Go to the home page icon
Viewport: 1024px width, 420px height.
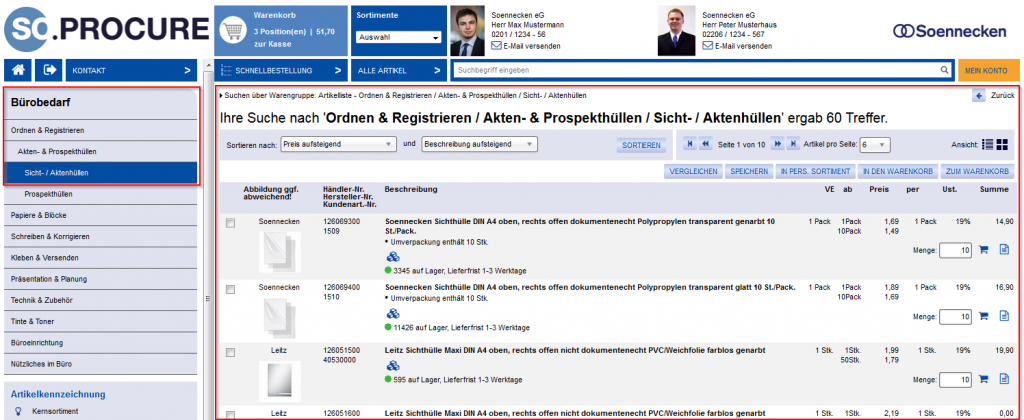click(x=18, y=70)
